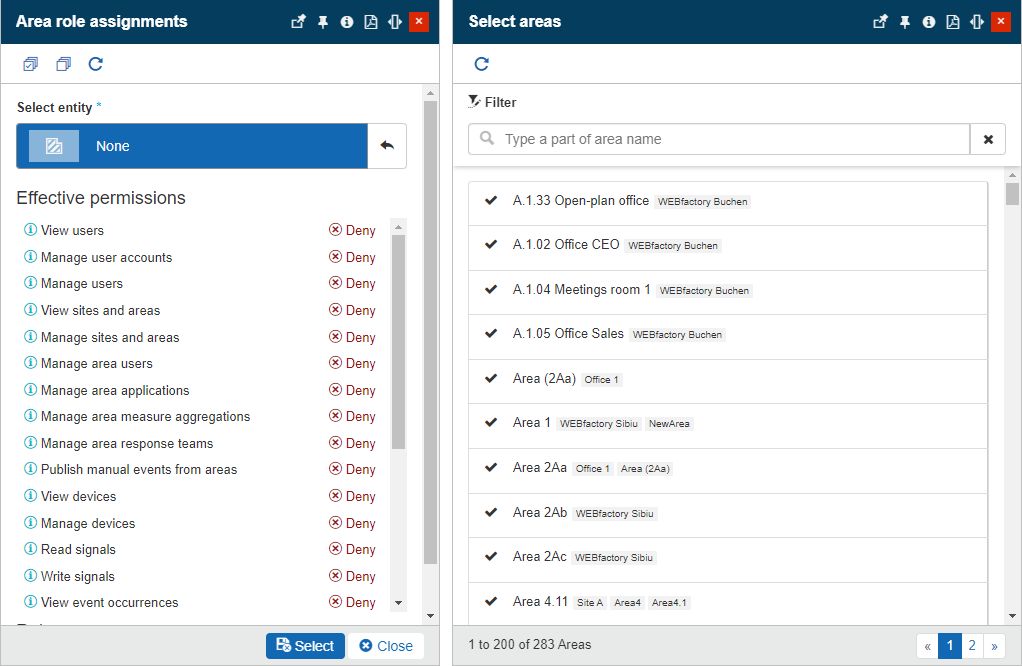This screenshot has height=666, width=1022.
Task: Click the PDF export icon in Select areas header
Action: 952,22
